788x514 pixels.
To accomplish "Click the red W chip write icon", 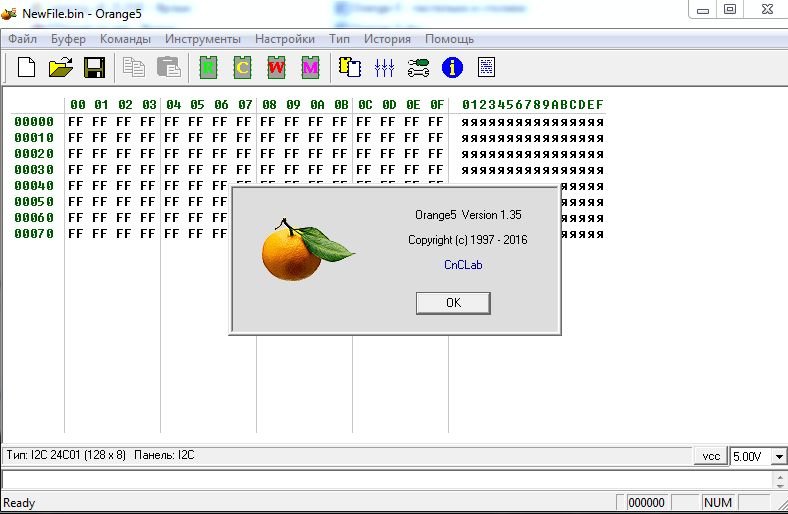I will (x=276, y=67).
